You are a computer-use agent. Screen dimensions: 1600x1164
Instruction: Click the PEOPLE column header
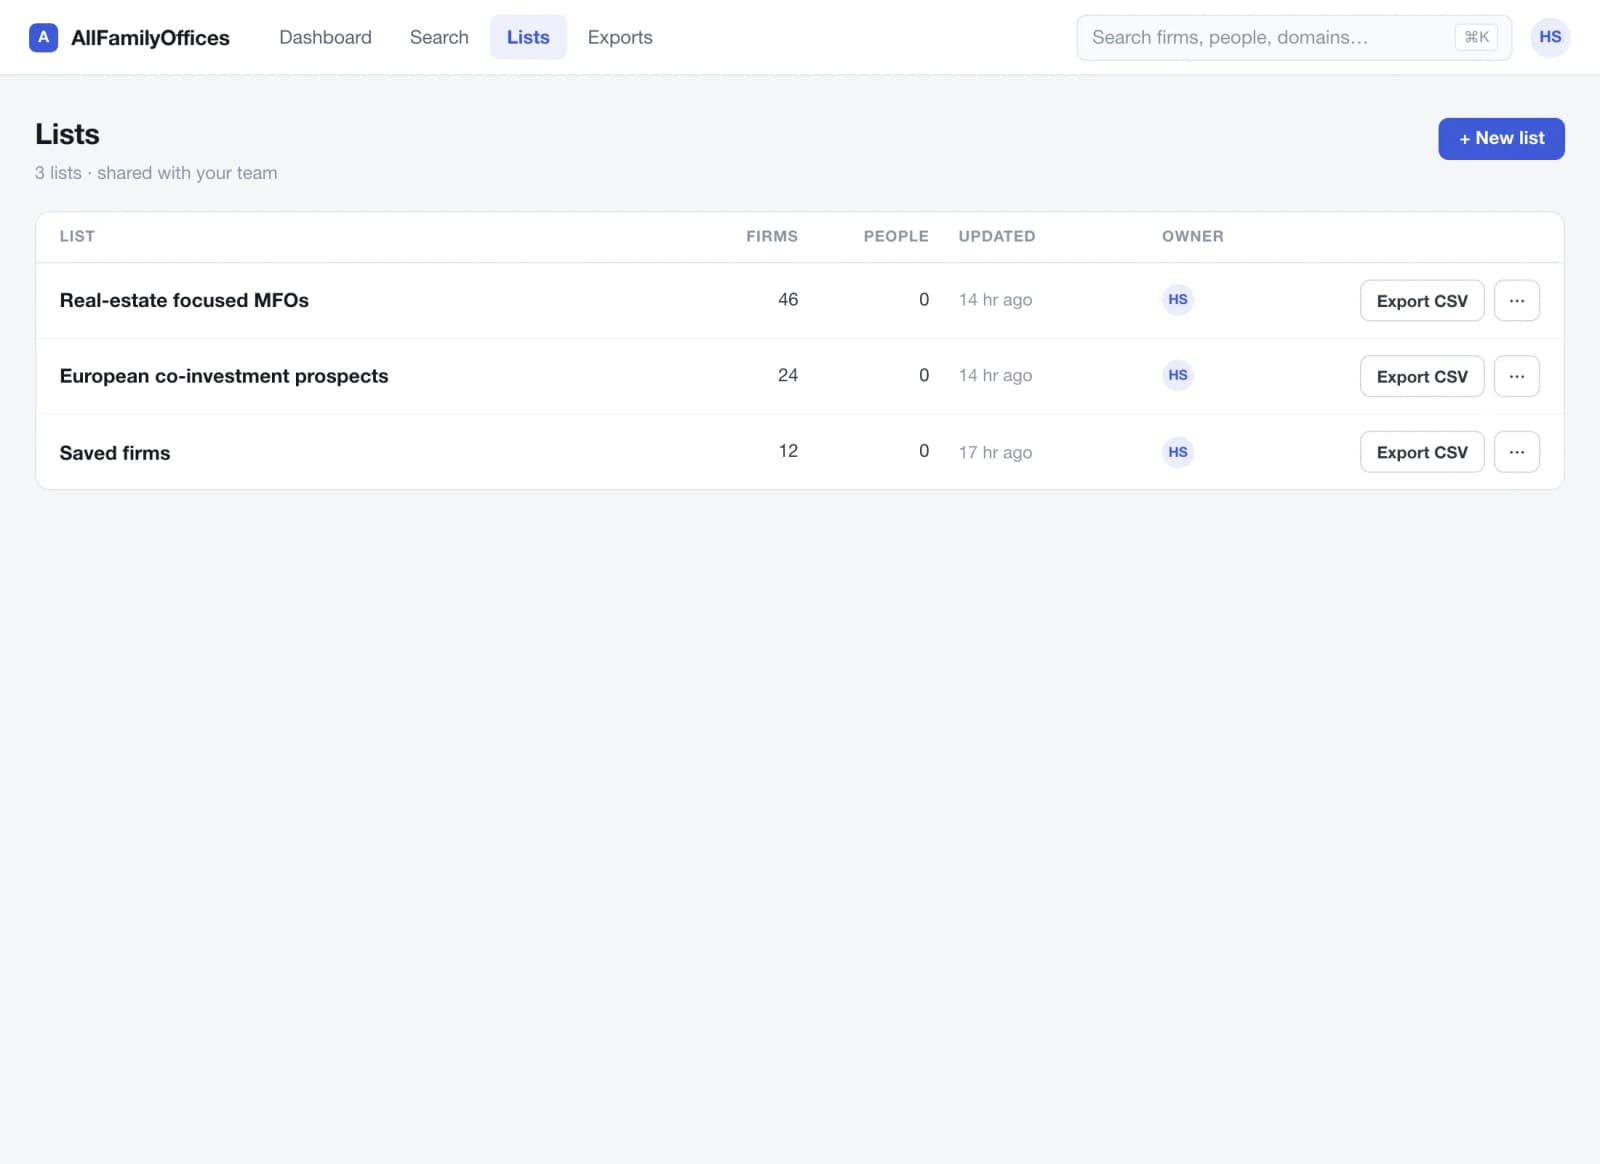pyautogui.click(x=896, y=236)
